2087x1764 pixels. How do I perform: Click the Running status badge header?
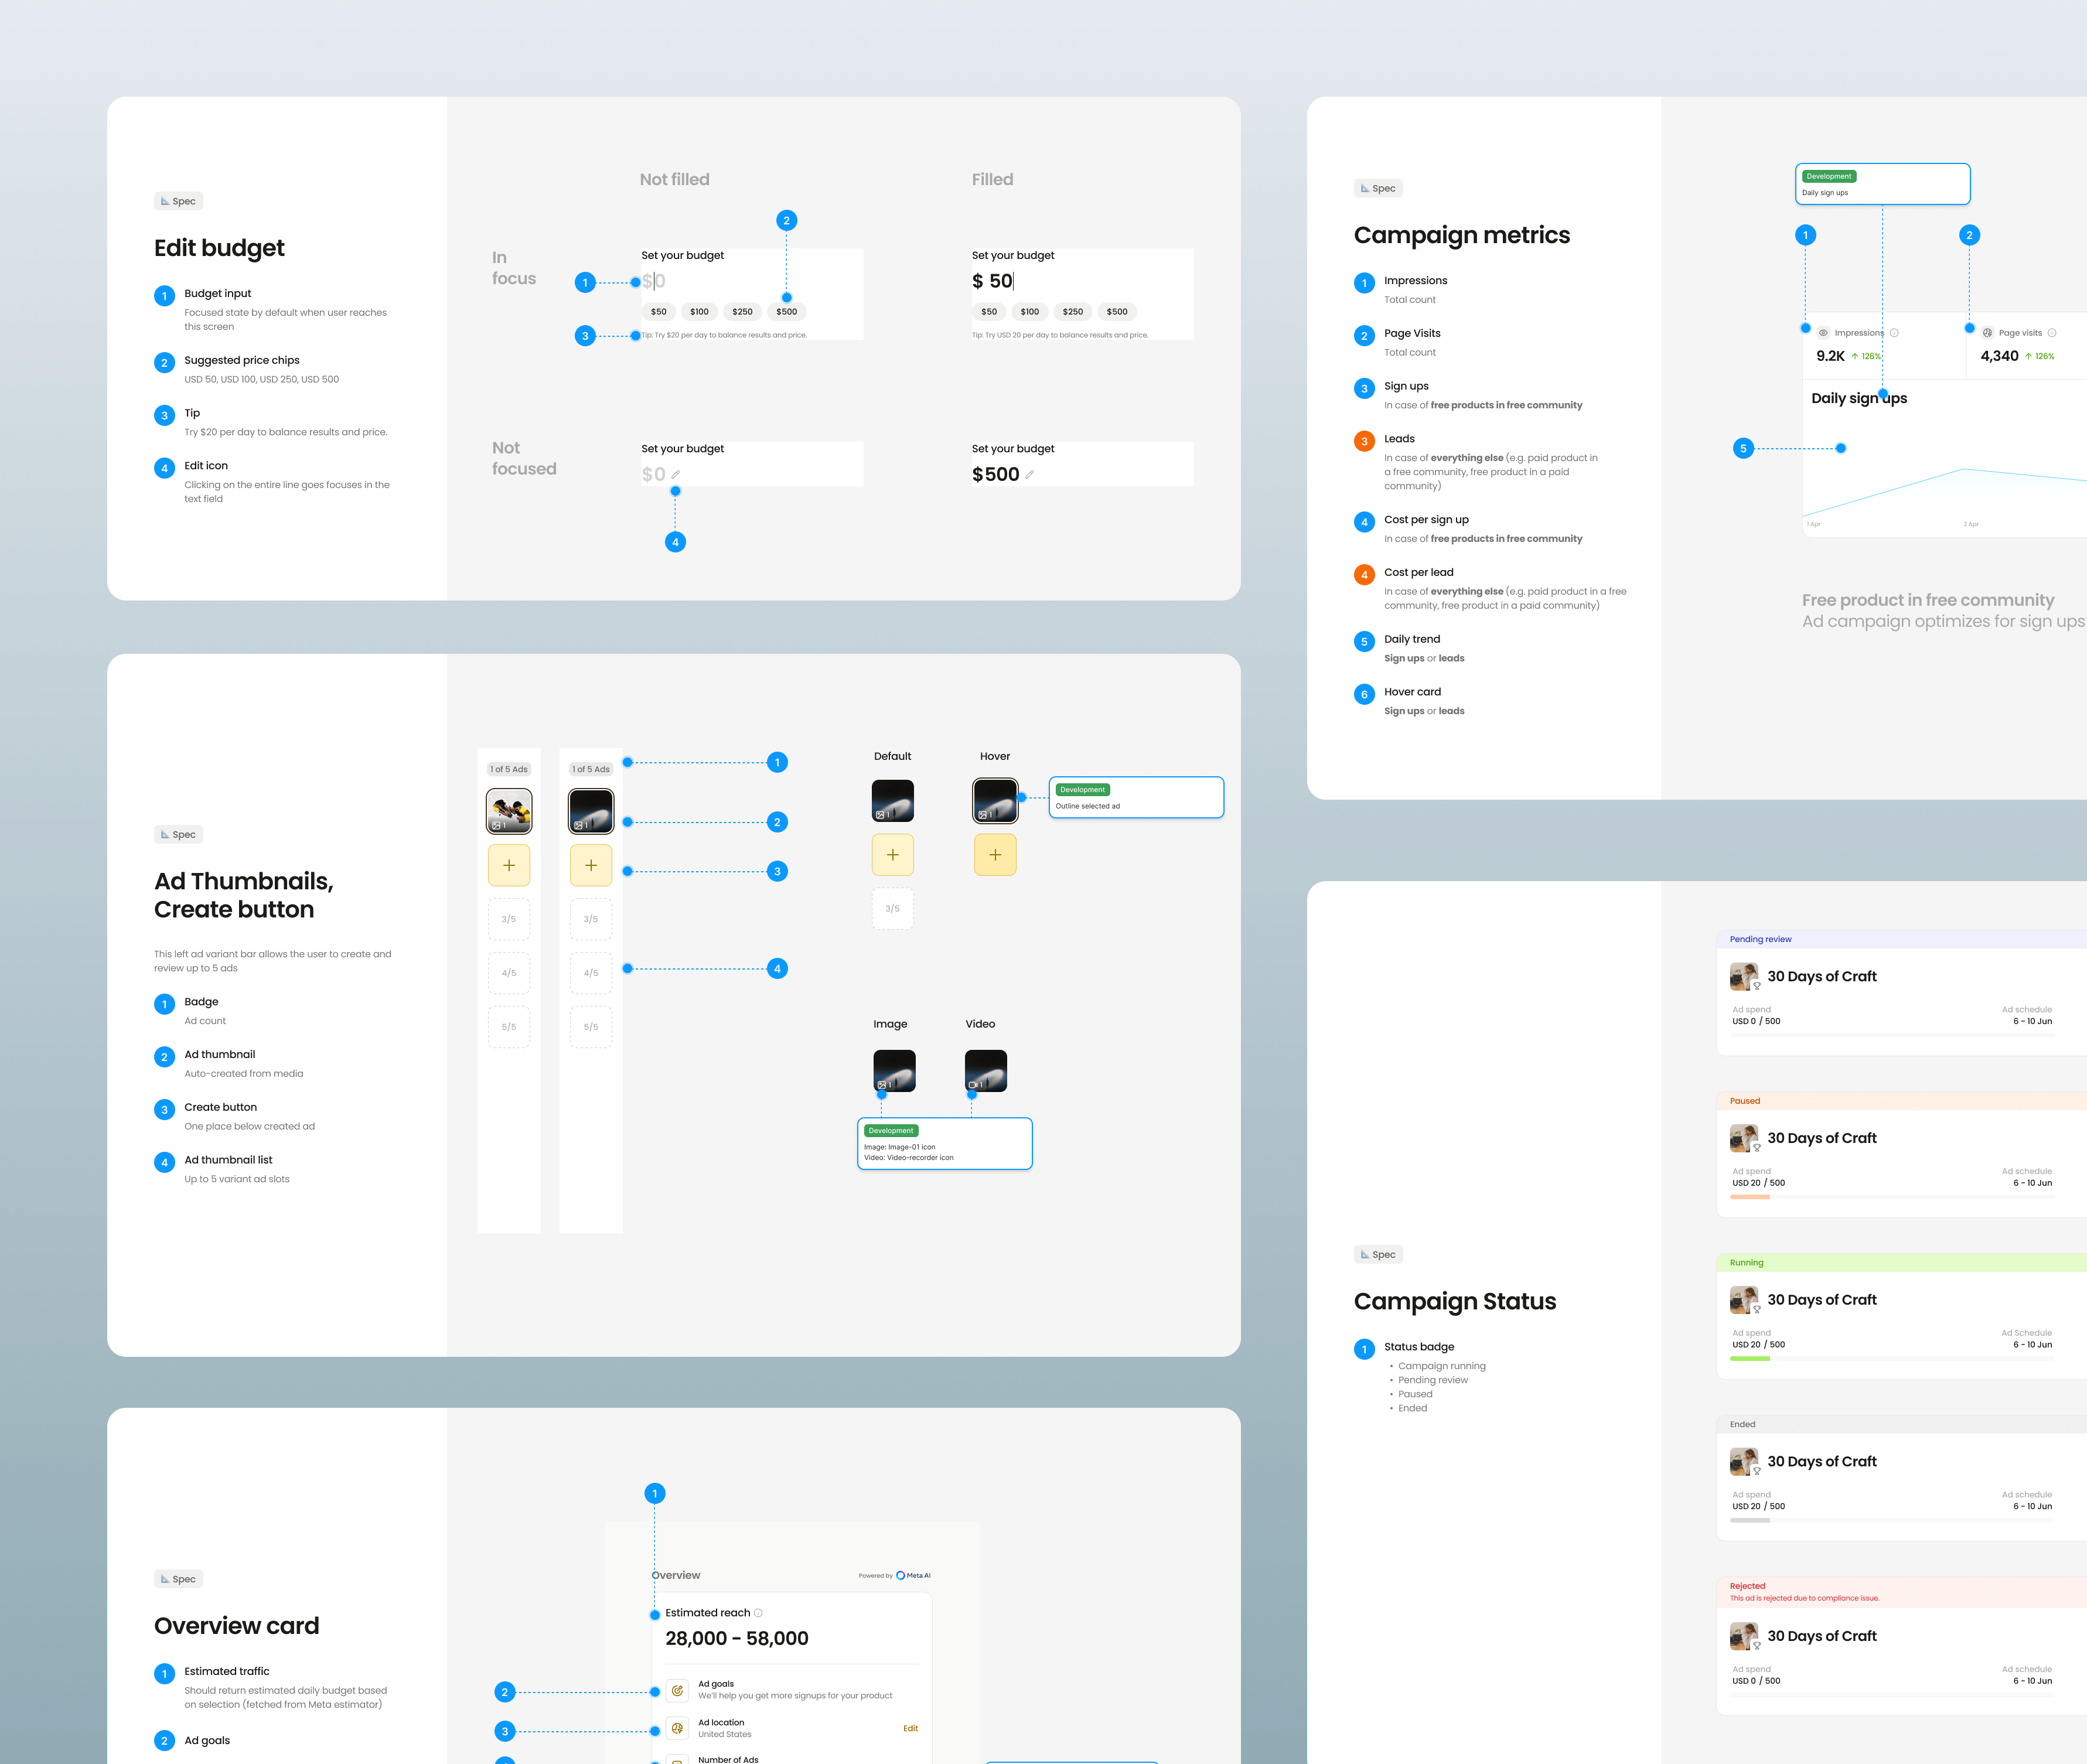[1746, 1263]
